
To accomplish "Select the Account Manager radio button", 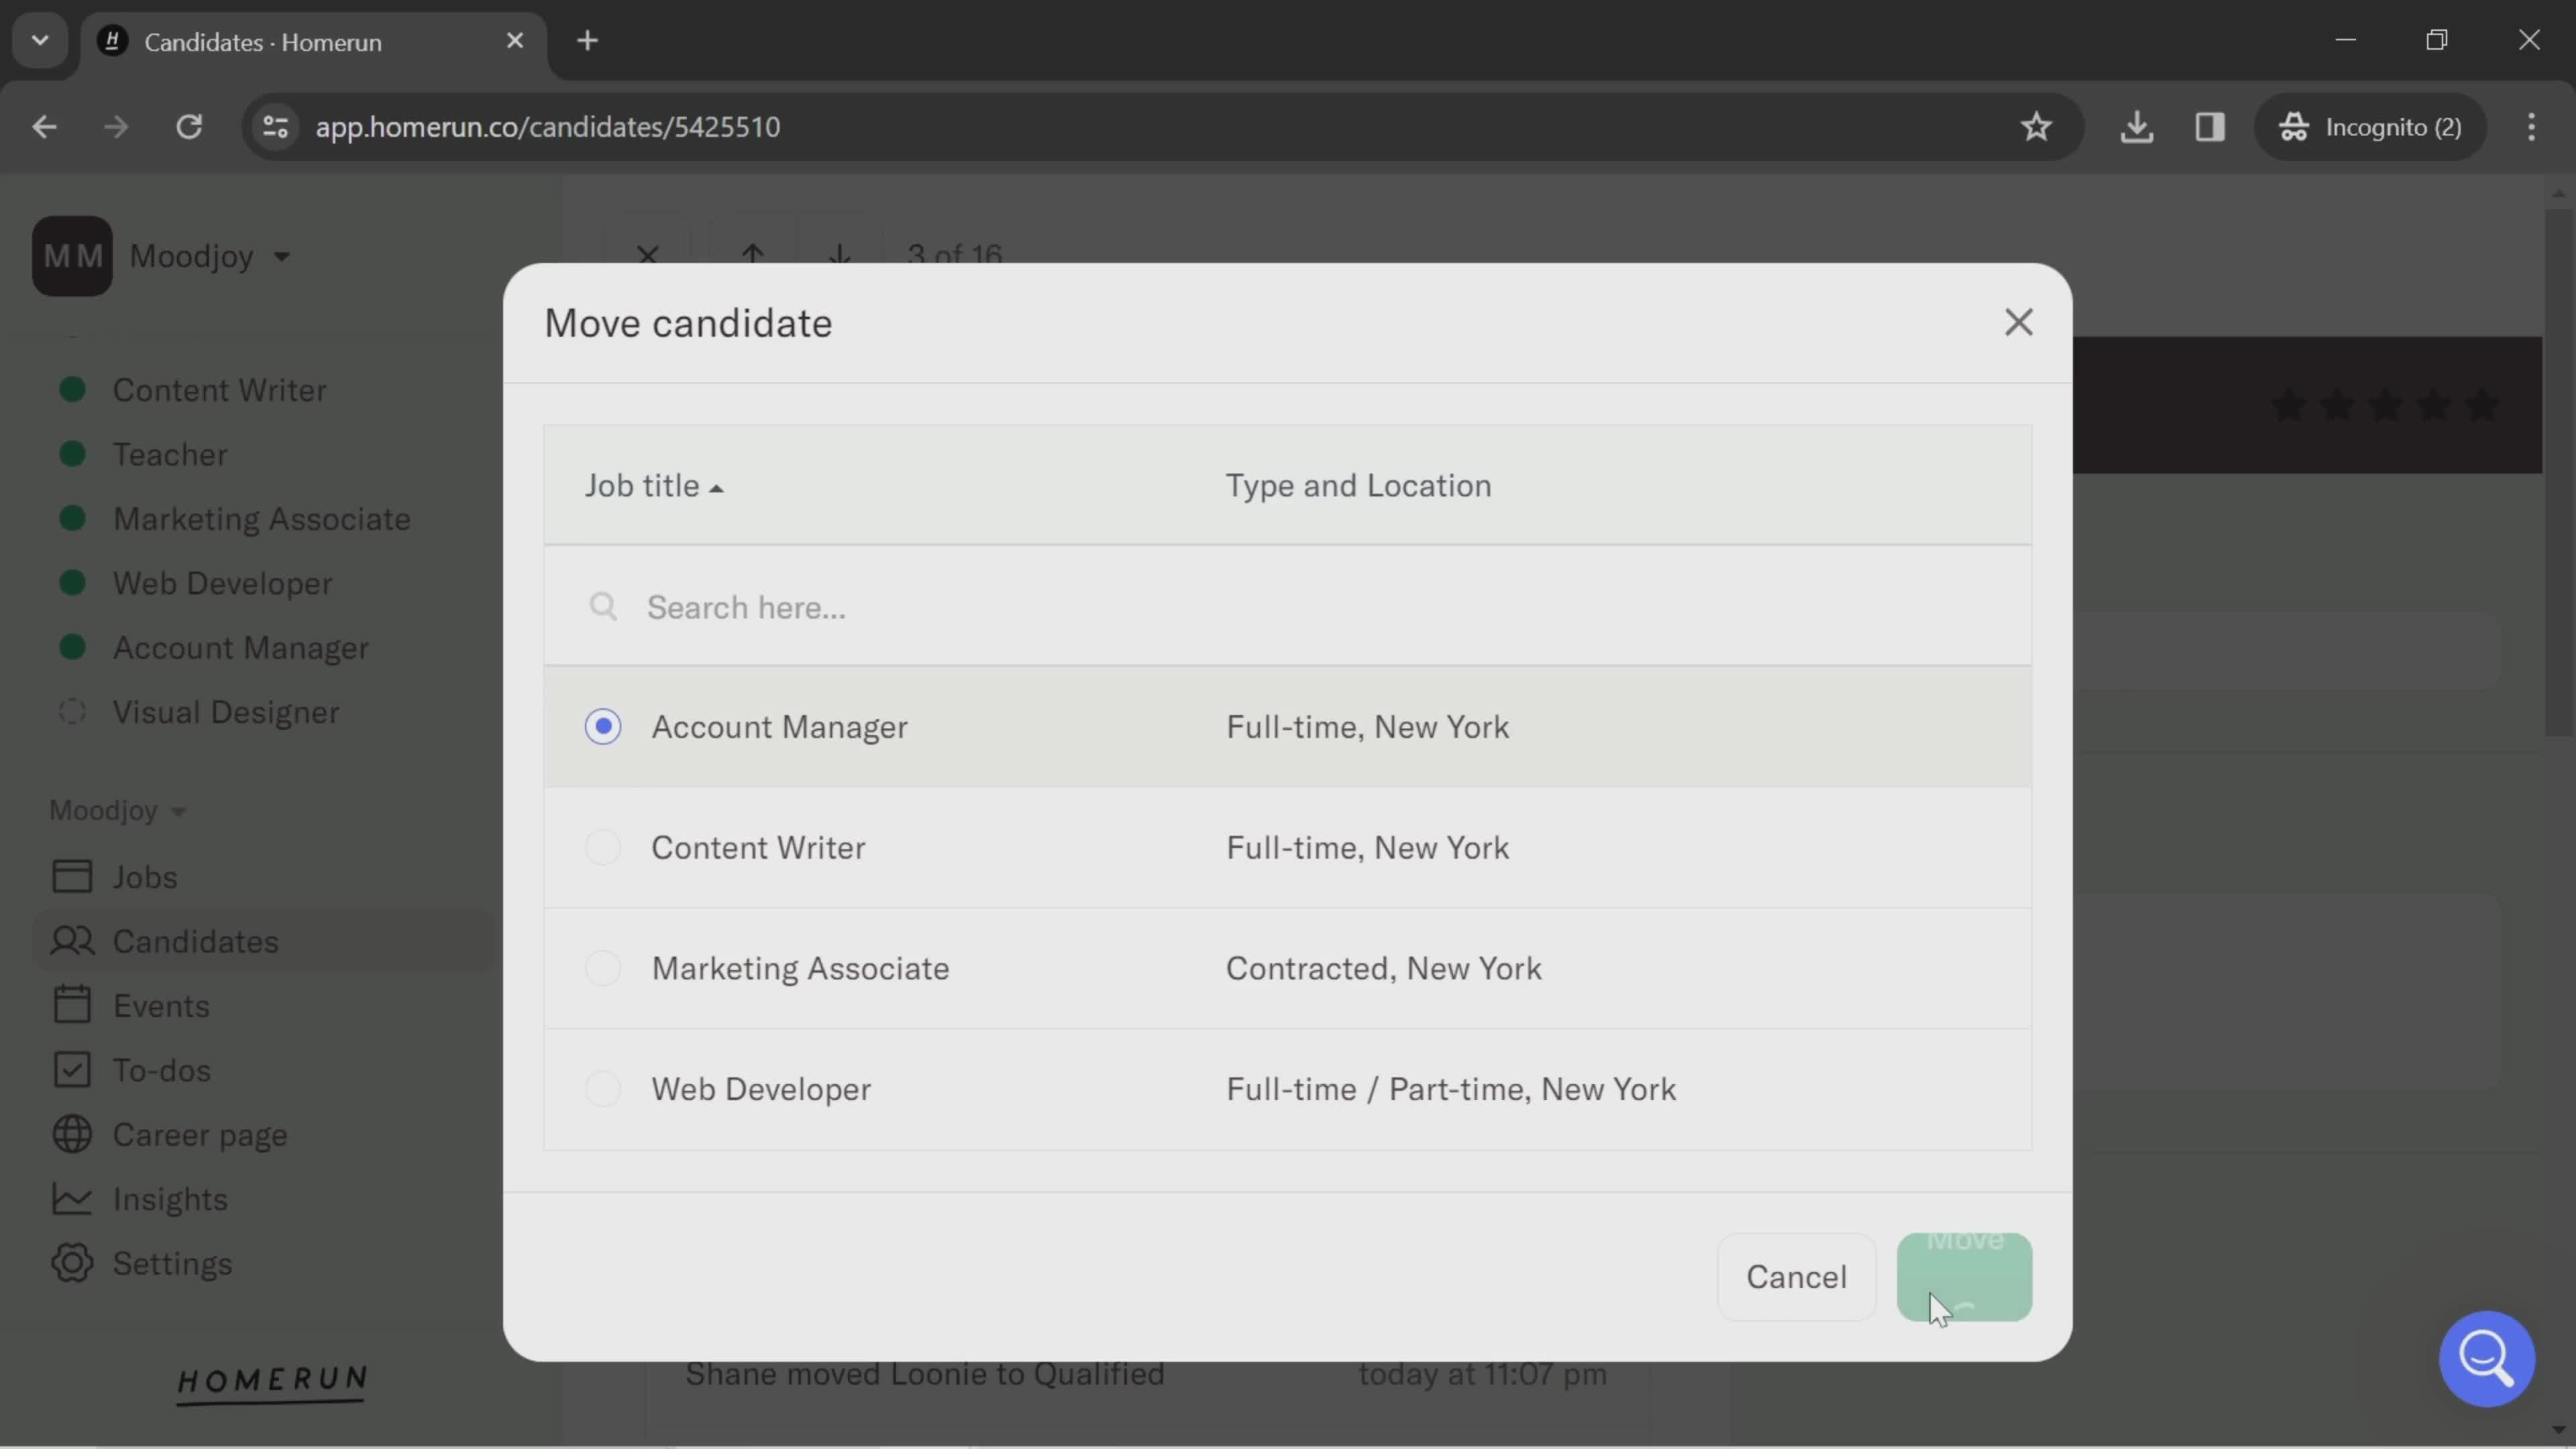I will point(603,727).
